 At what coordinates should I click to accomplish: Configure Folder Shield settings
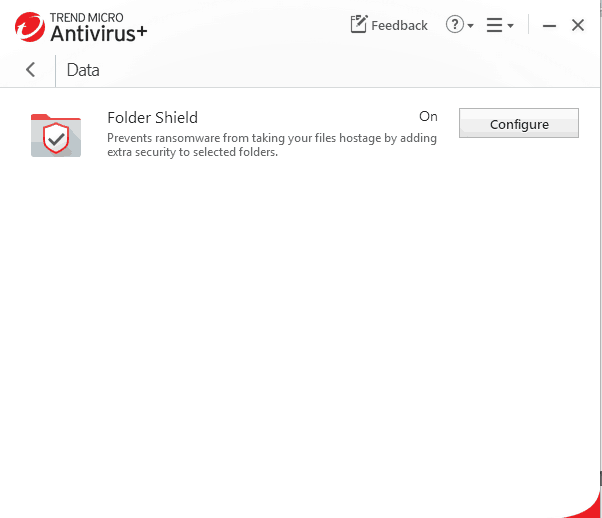point(519,123)
